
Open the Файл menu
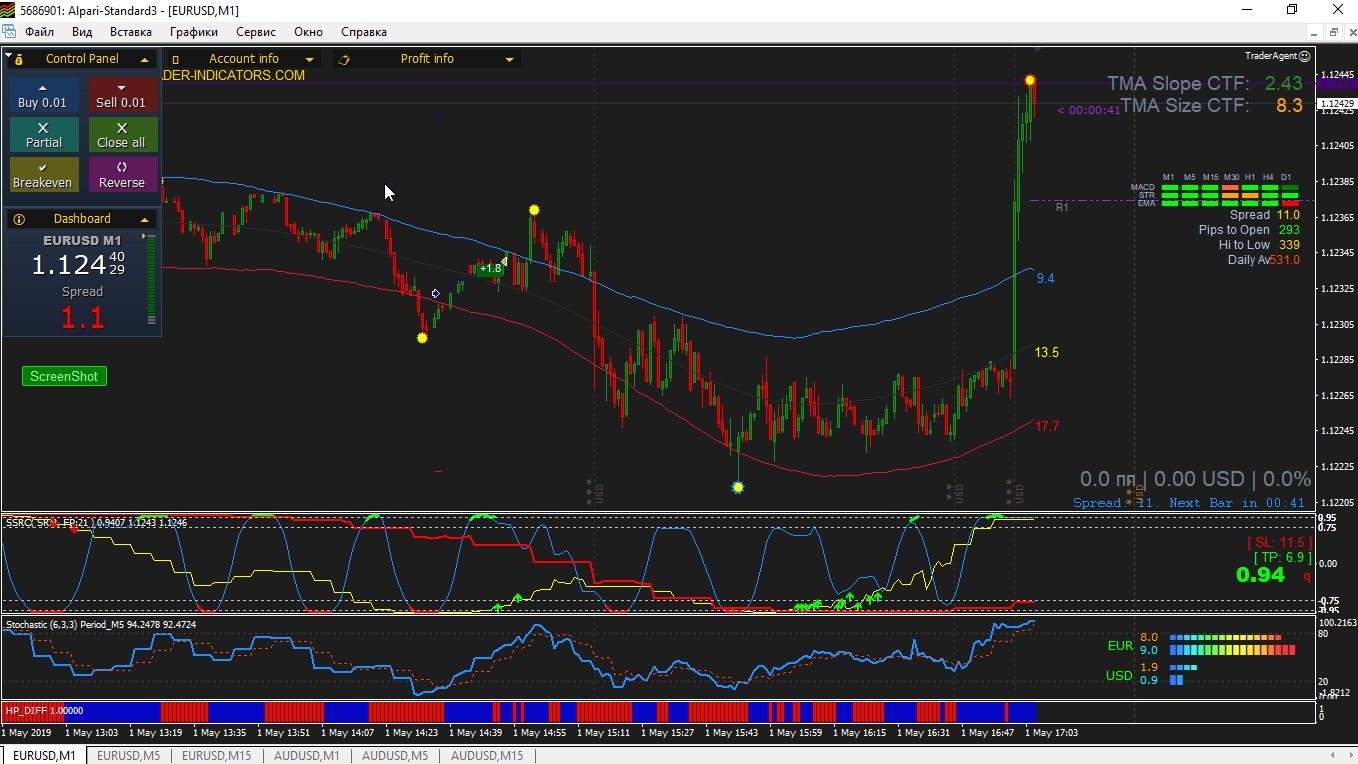(40, 32)
